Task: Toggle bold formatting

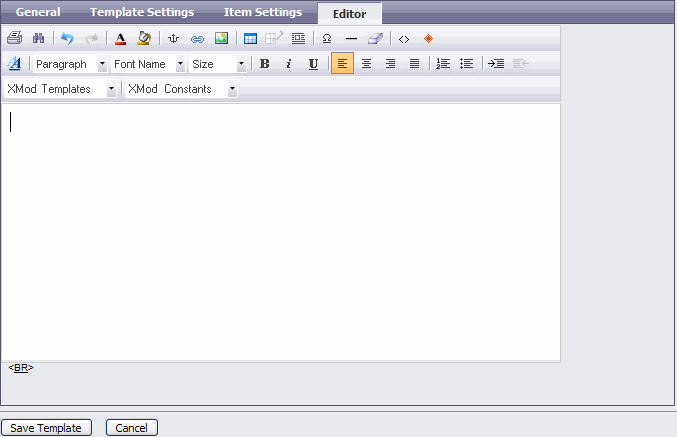Action: tap(265, 63)
